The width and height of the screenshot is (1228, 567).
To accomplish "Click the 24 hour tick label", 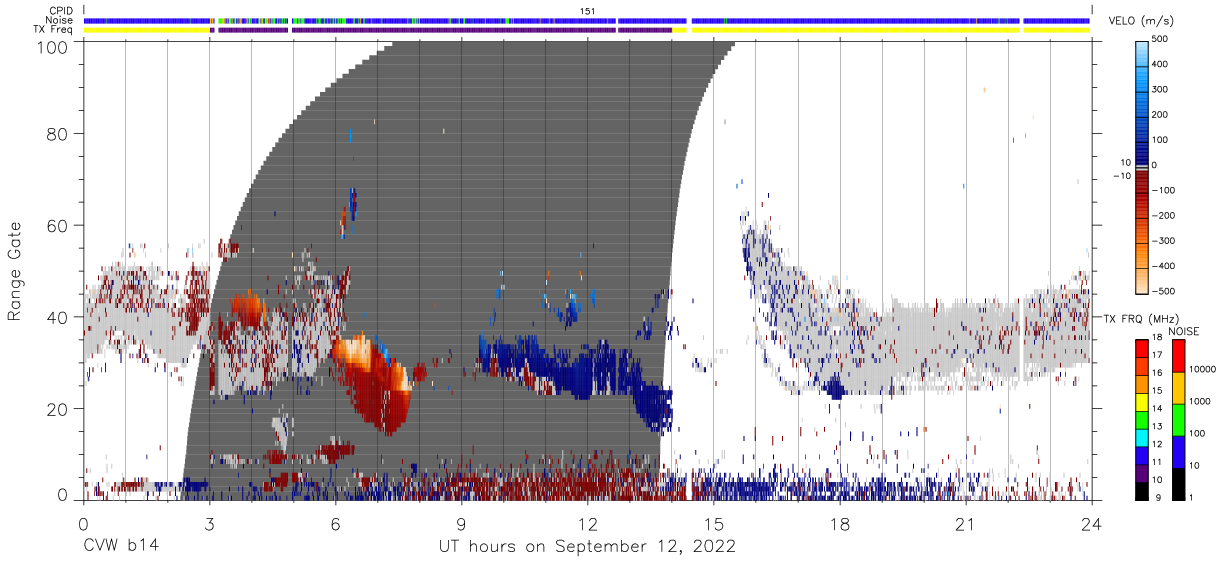I will [1091, 524].
